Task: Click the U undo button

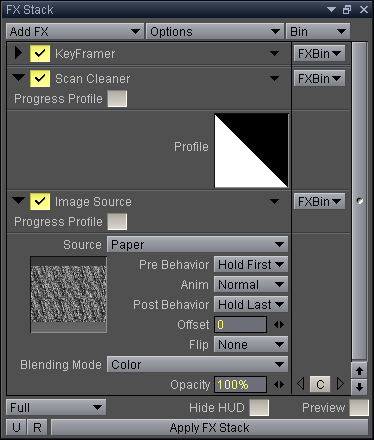Action: click(16, 427)
